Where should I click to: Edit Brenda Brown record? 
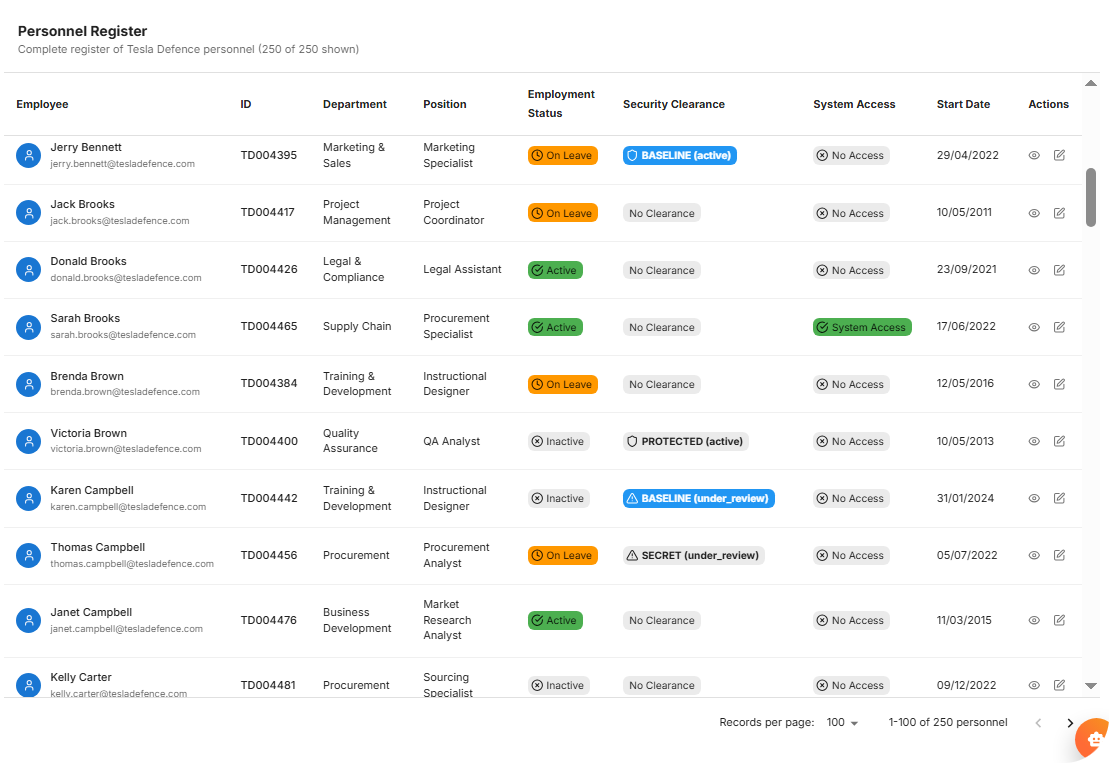1059,384
